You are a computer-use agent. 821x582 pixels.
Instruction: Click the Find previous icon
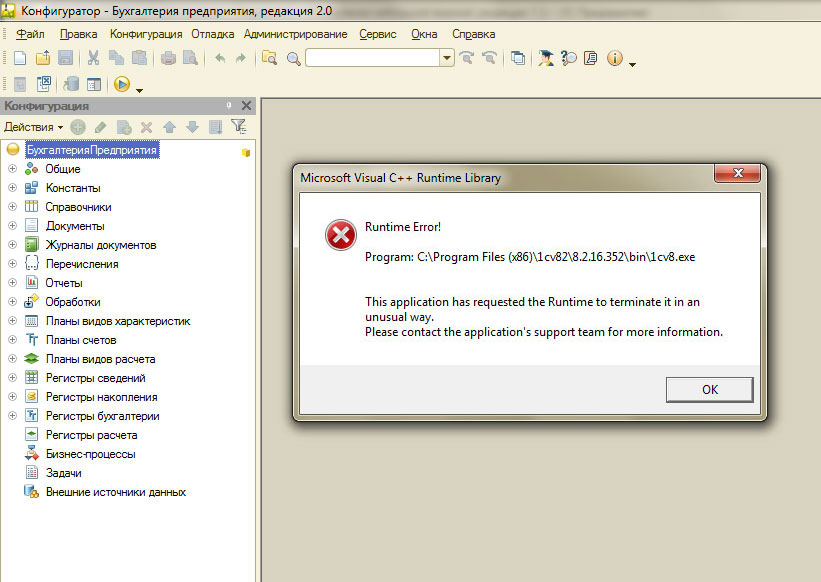(x=490, y=58)
